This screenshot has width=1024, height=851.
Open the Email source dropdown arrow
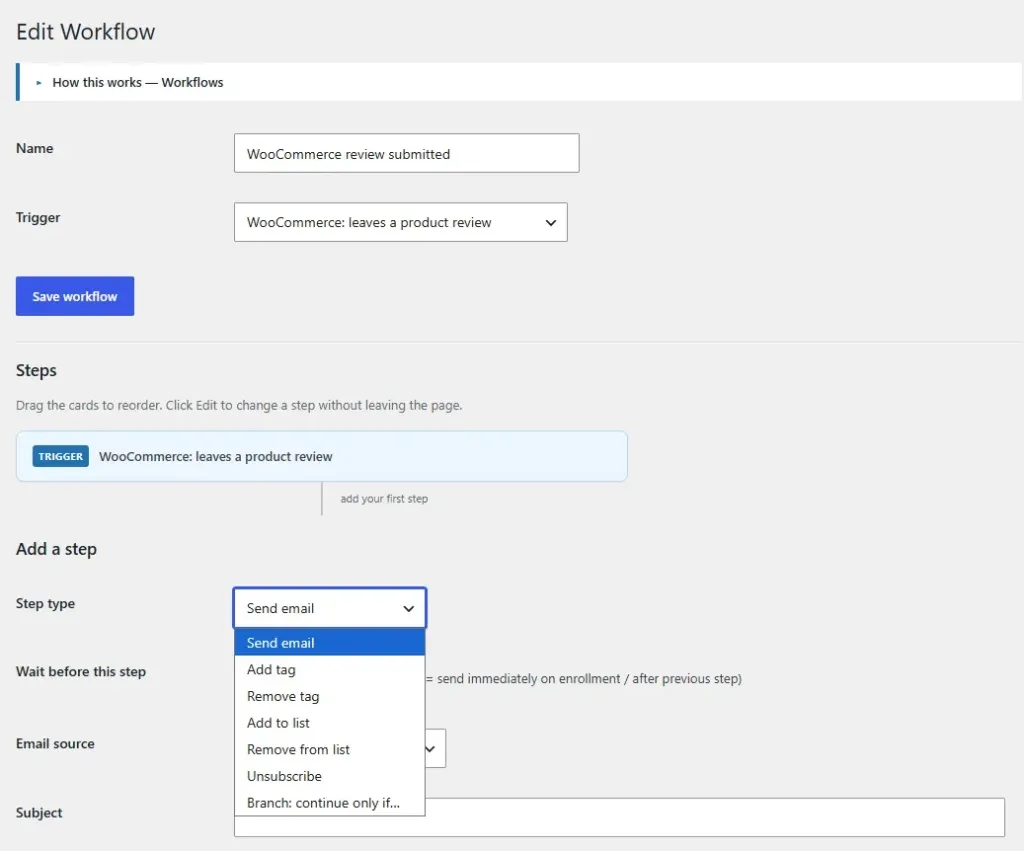(x=431, y=748)
